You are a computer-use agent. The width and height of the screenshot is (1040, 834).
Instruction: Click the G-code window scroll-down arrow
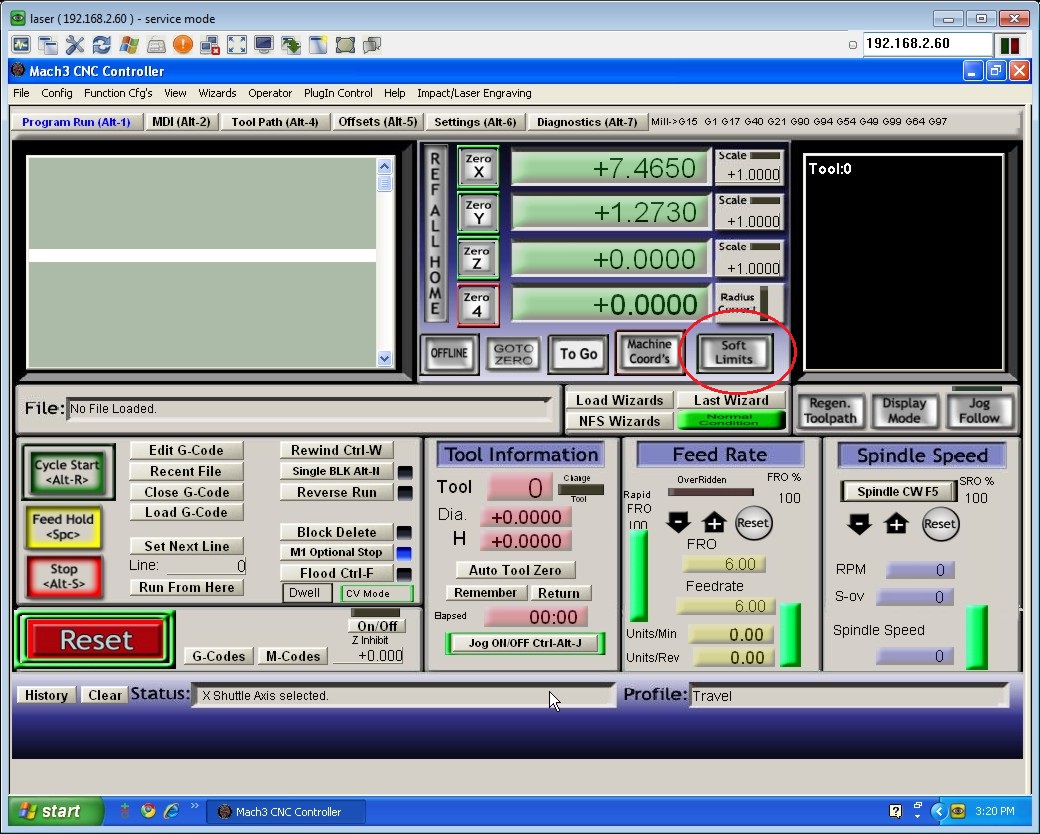tap(384, 358)
